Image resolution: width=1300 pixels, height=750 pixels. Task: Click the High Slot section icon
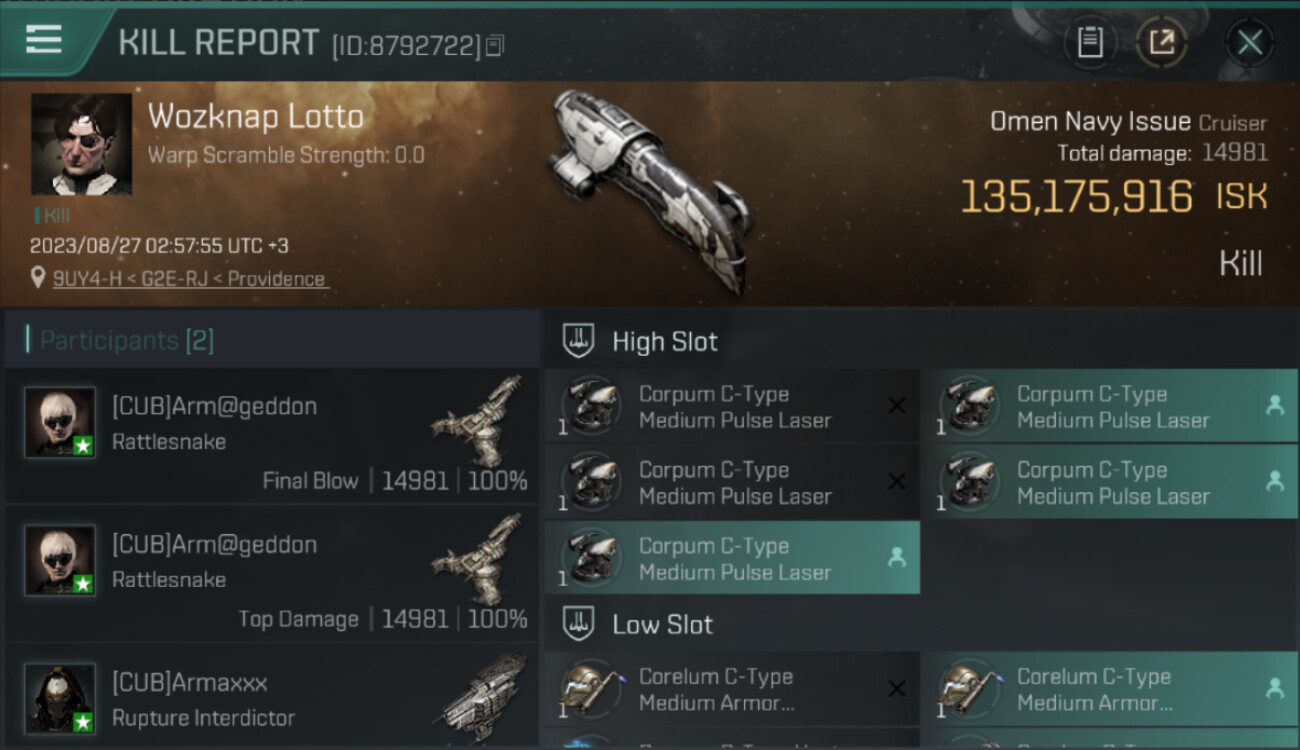click(x=577, y=341)
